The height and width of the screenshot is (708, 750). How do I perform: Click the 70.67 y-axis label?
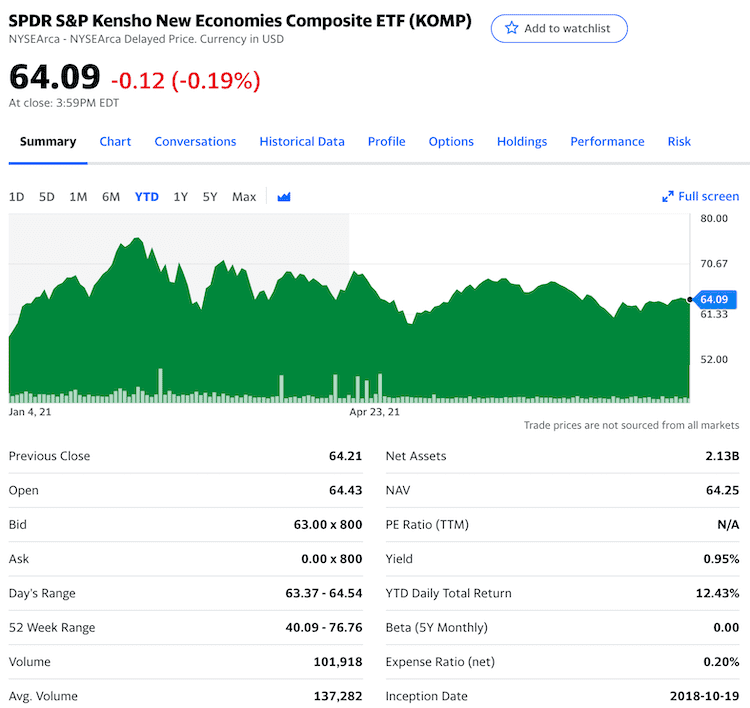(714, 264)
